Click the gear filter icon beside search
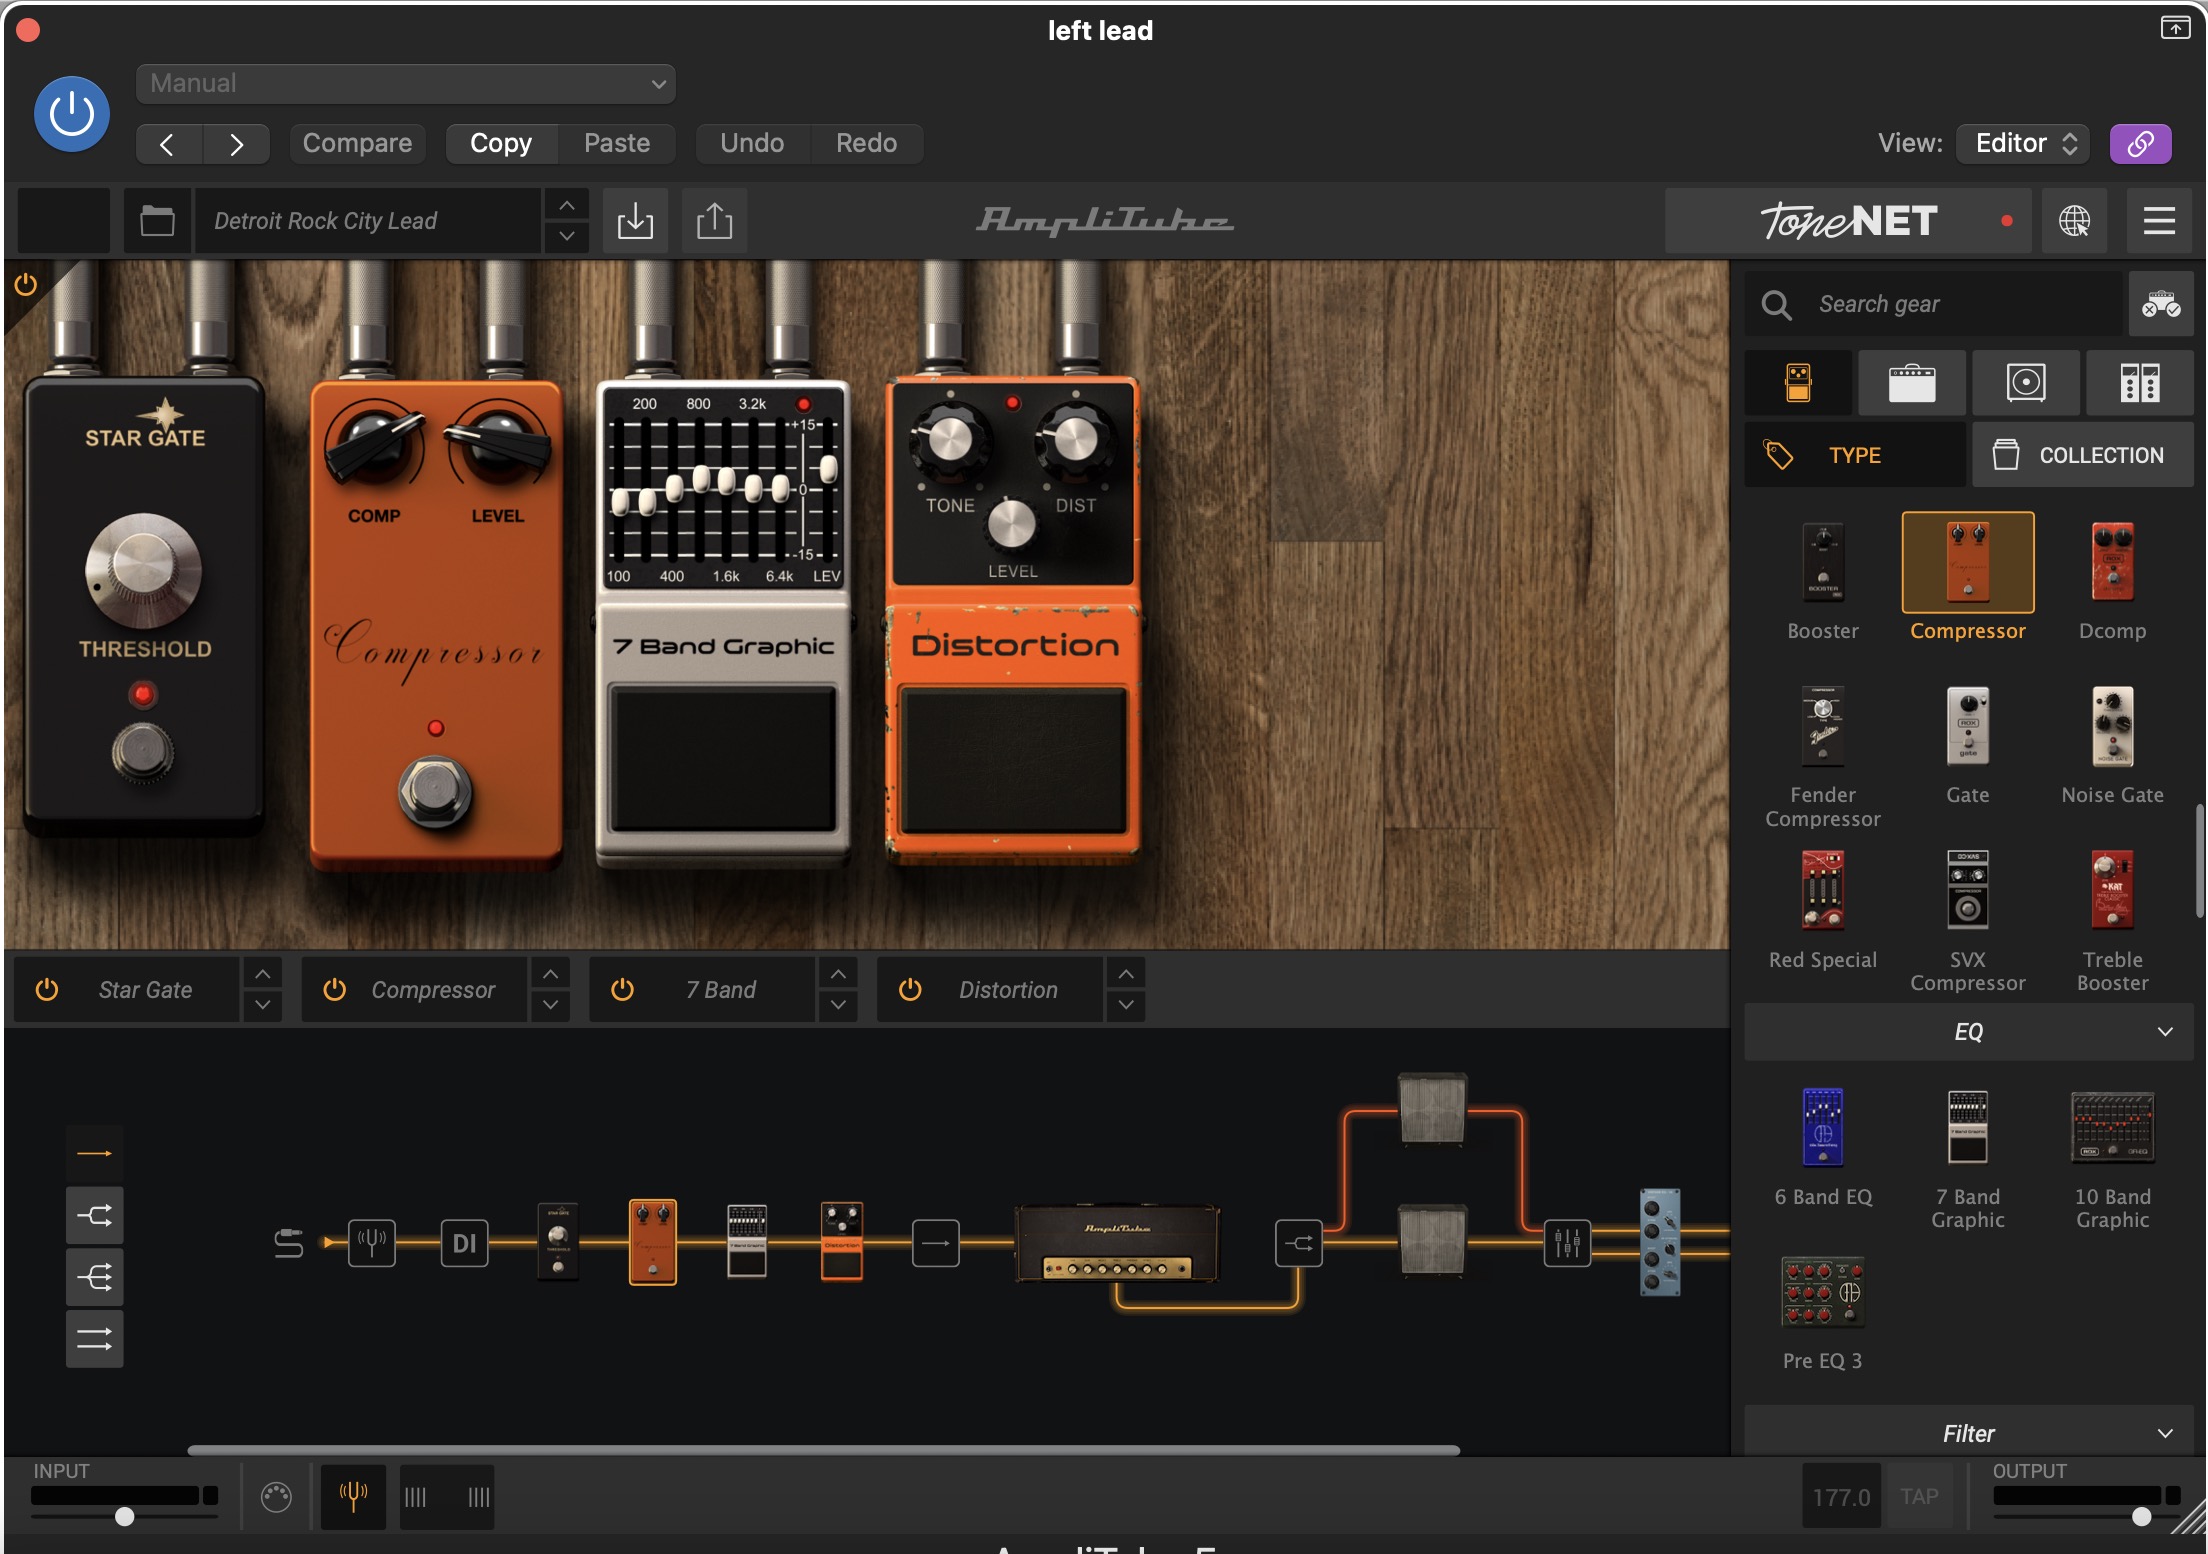Screen dimensions: 2208x1554 pyautogui.click(x=2161, y=304)
